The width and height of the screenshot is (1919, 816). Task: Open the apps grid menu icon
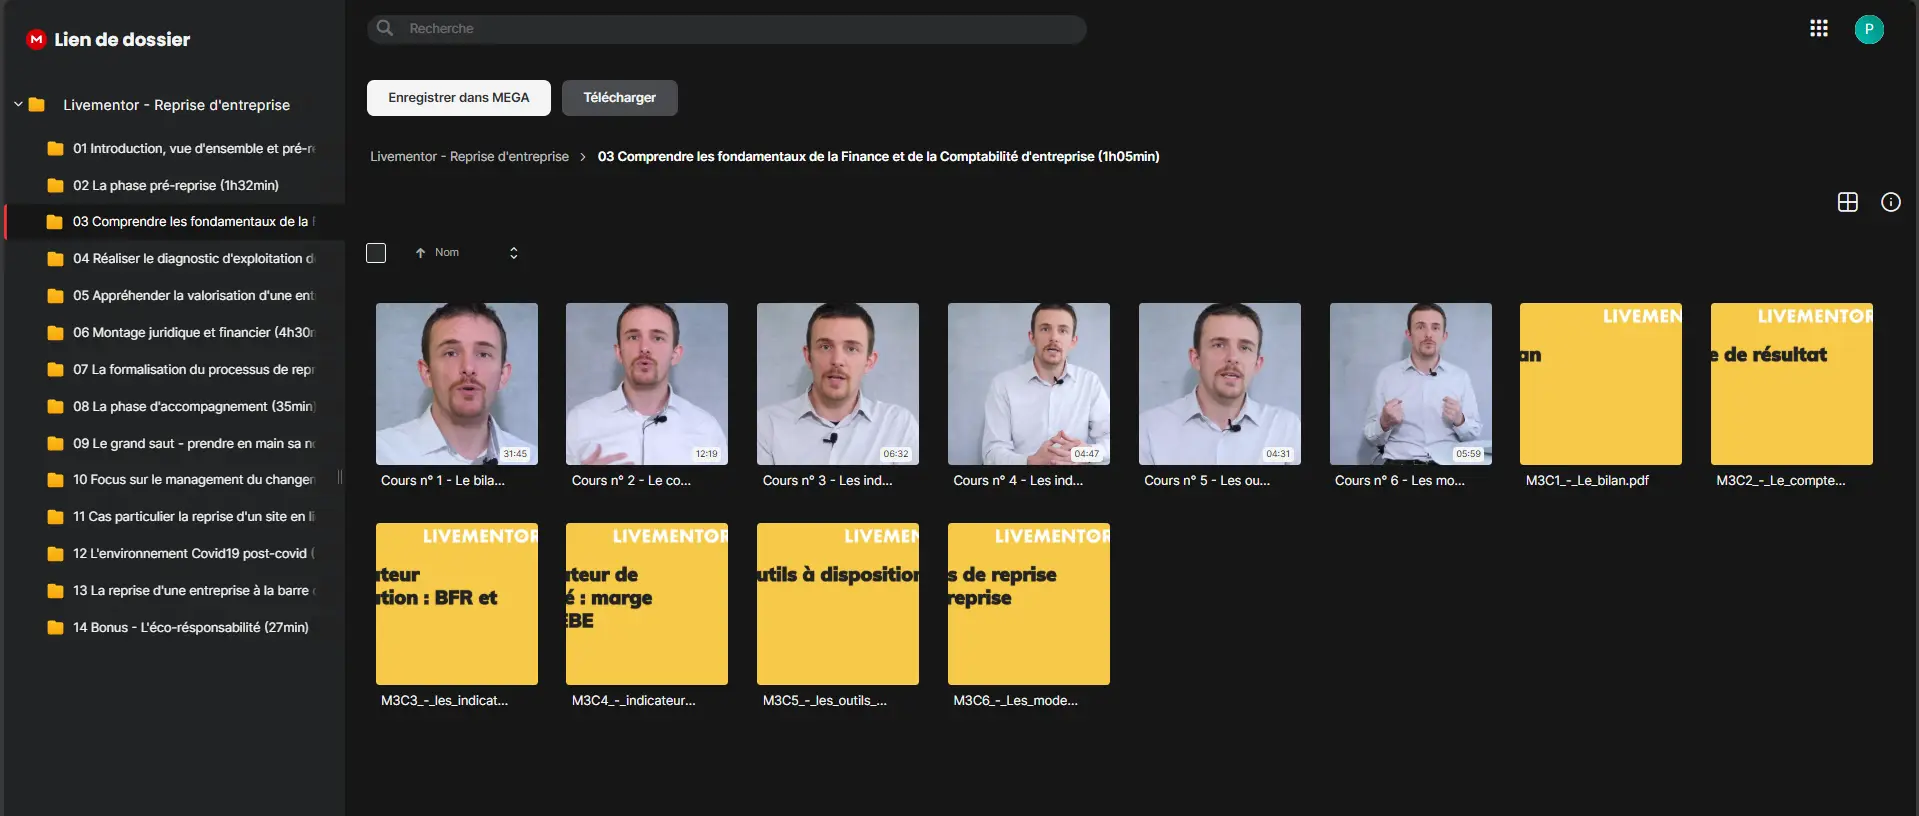(1818, 29)
